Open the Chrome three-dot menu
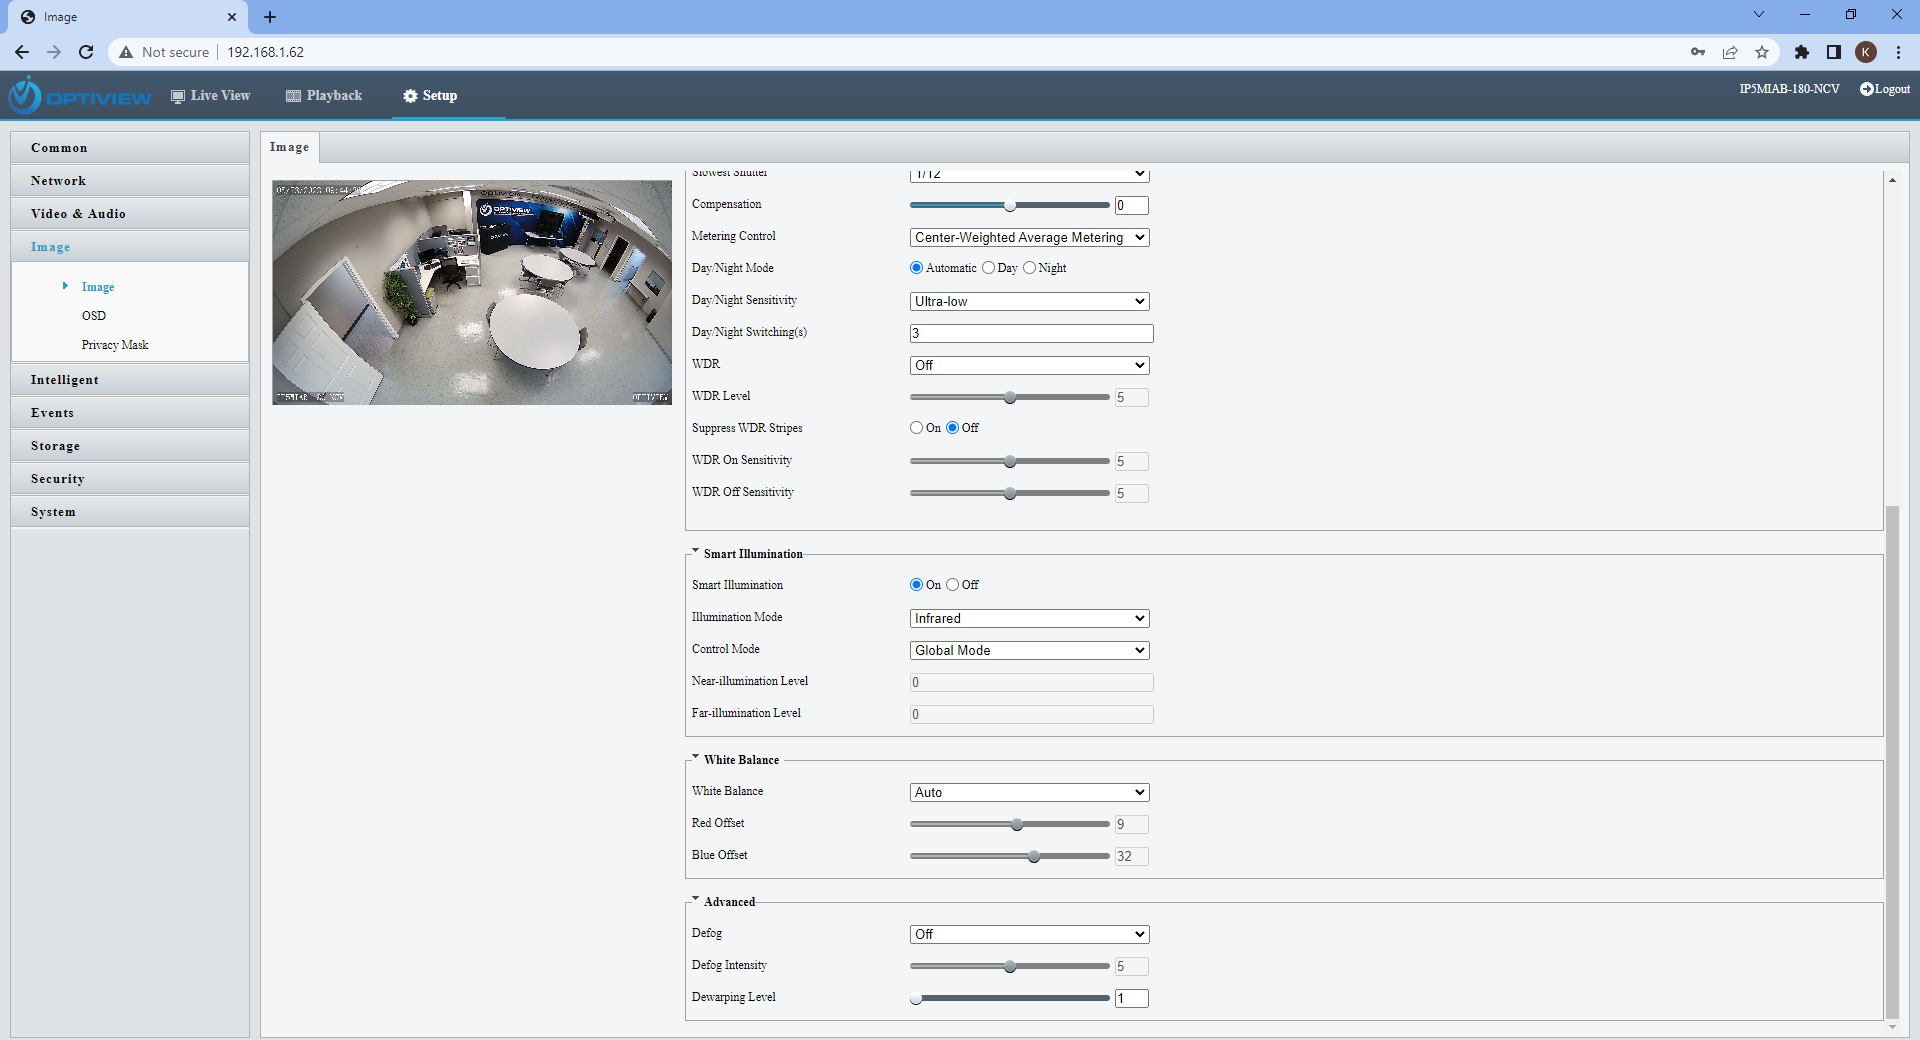 (x=1898, y=52)
